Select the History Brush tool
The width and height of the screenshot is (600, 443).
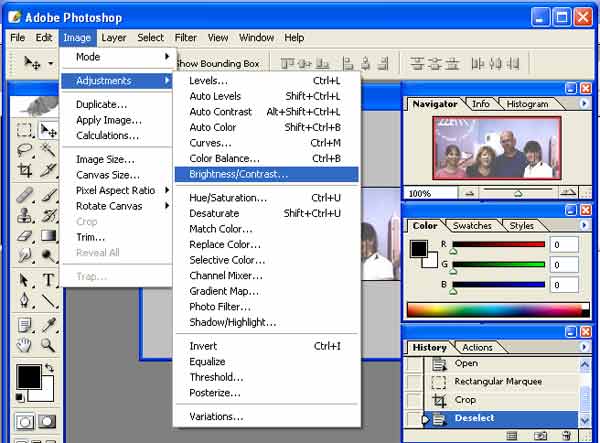click(48, 215)
